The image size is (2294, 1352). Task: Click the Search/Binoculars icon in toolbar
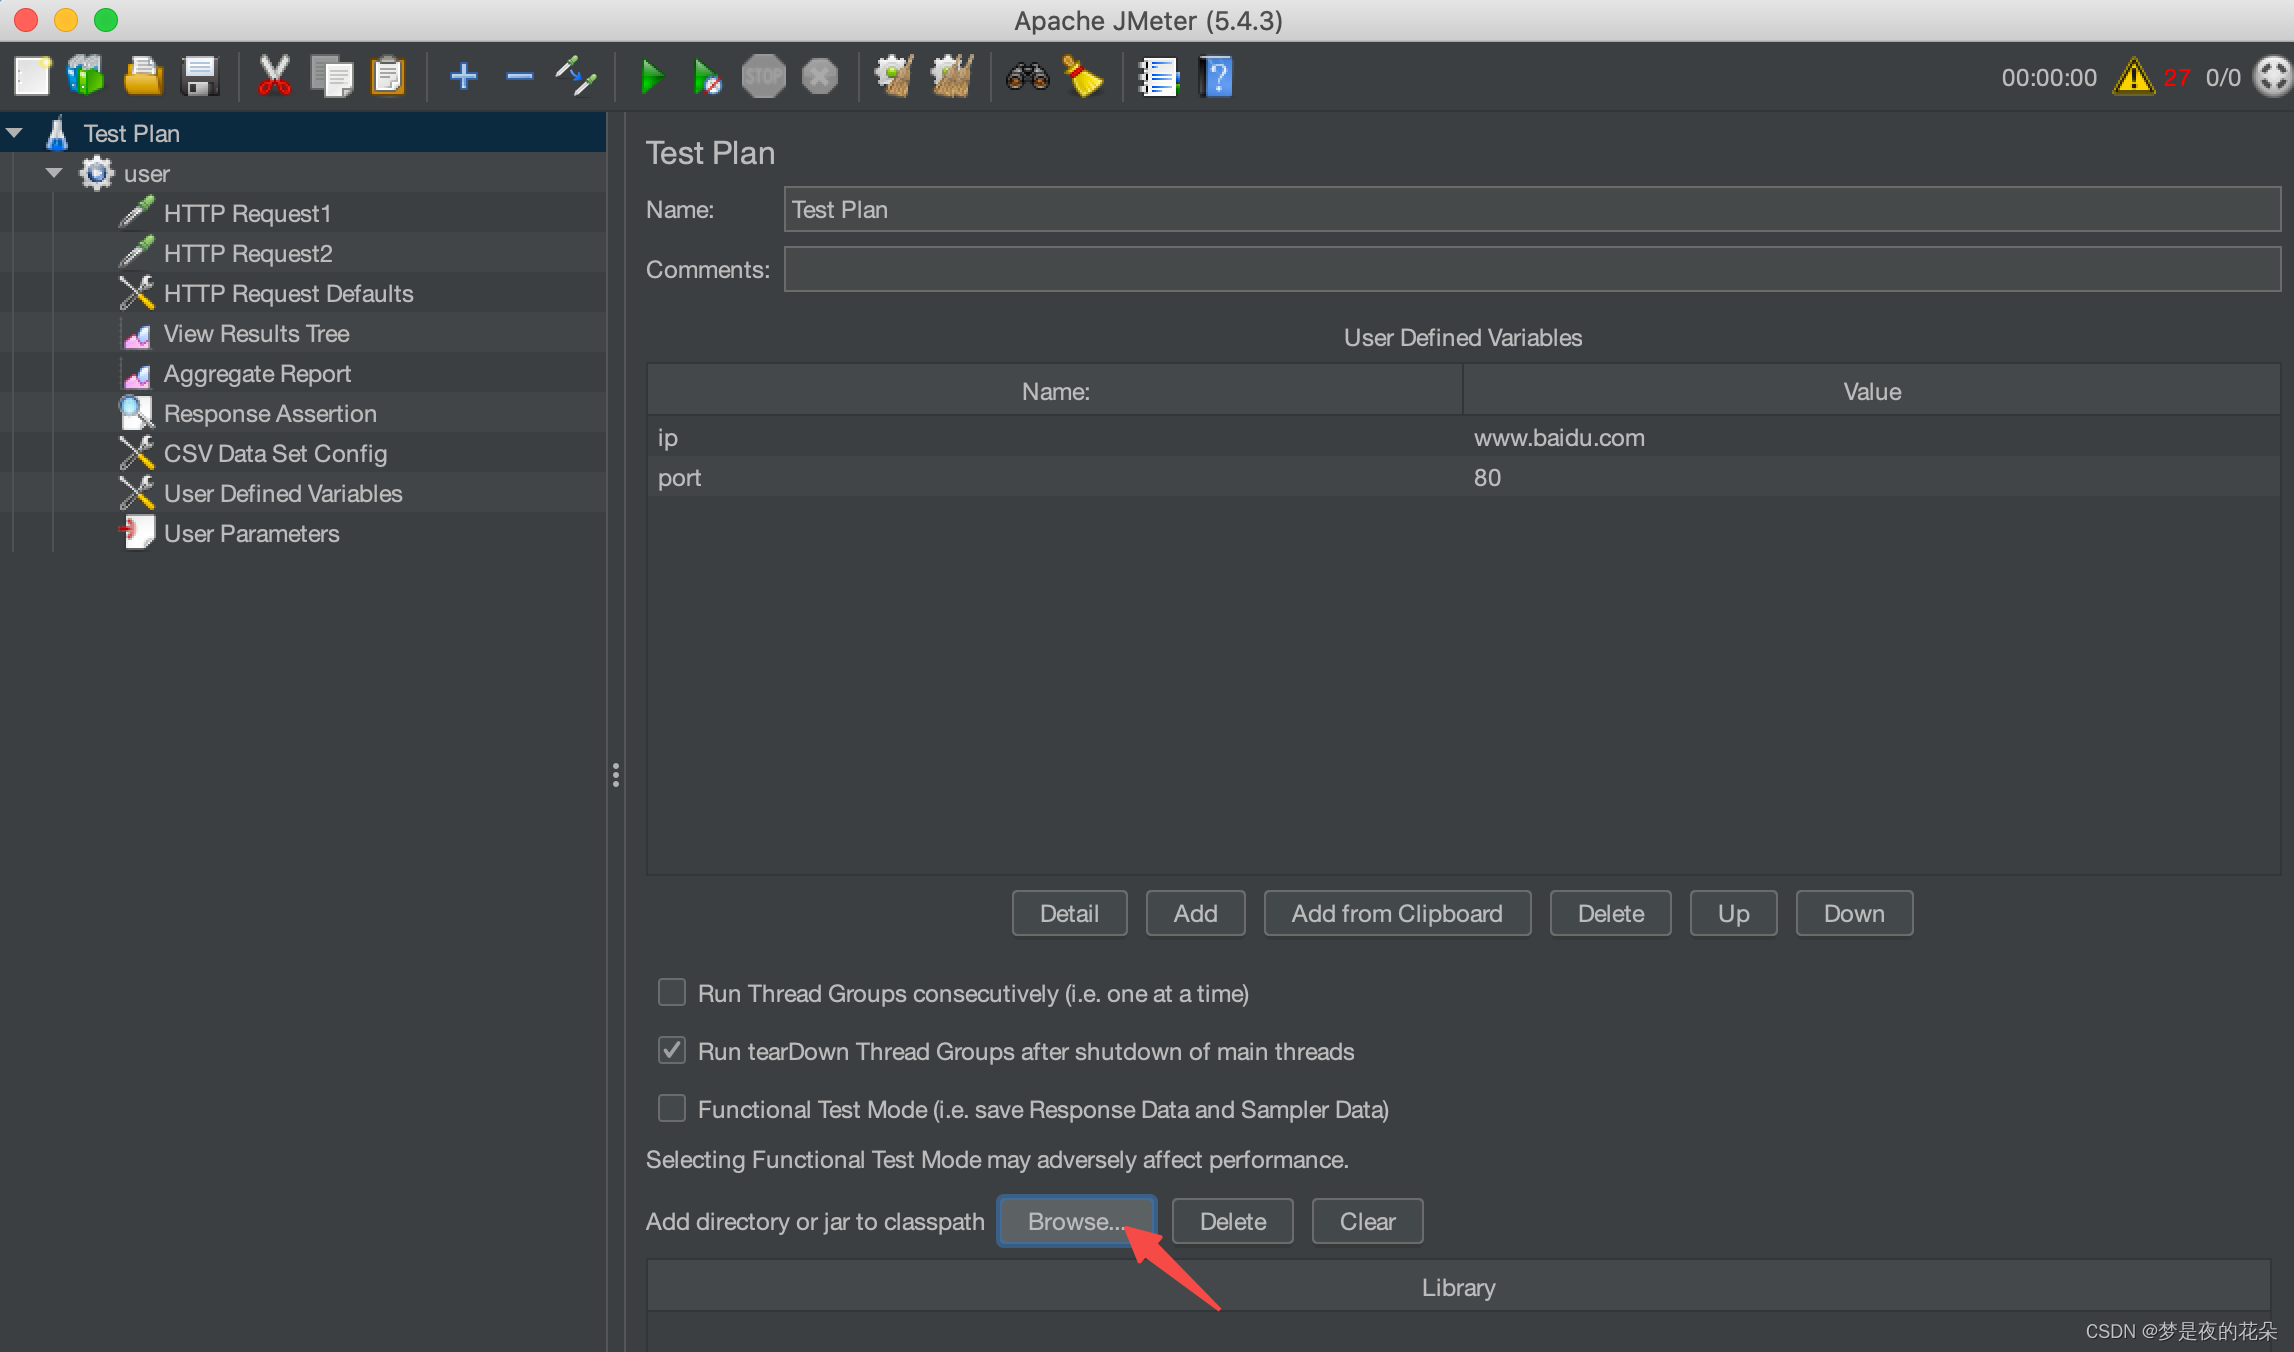pos(1028,76)
